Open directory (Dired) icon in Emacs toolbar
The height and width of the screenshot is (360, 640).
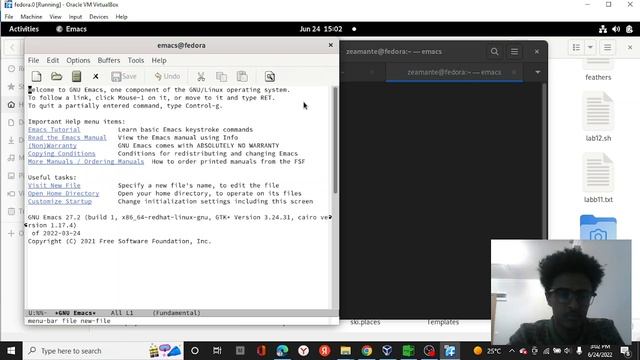coord(76,76)
